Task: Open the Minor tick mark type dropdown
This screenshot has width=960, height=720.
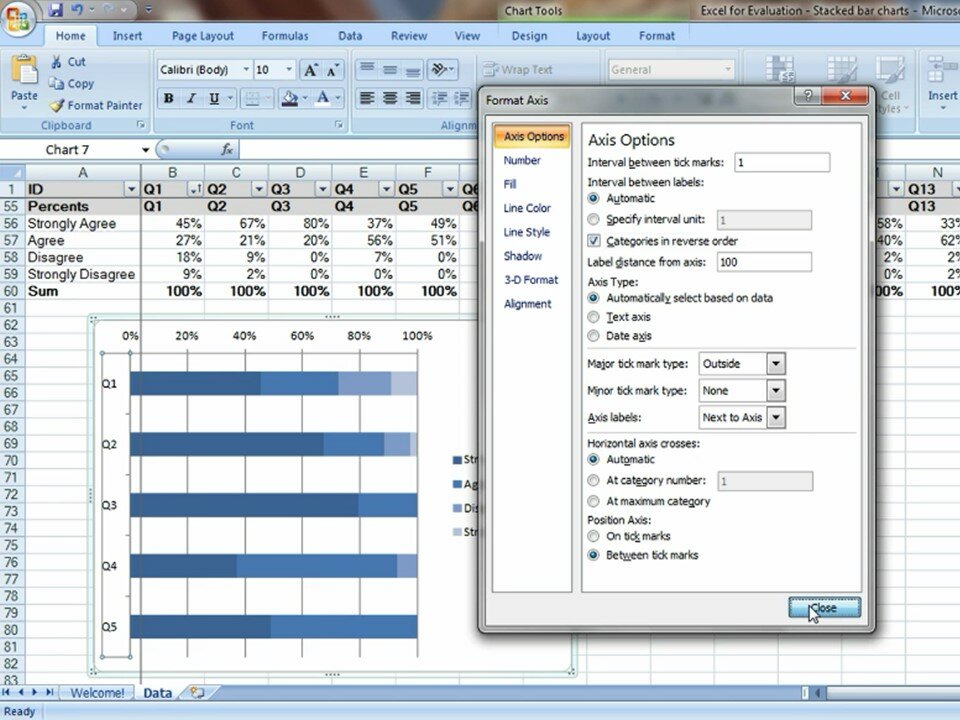Action: (776, 391)
